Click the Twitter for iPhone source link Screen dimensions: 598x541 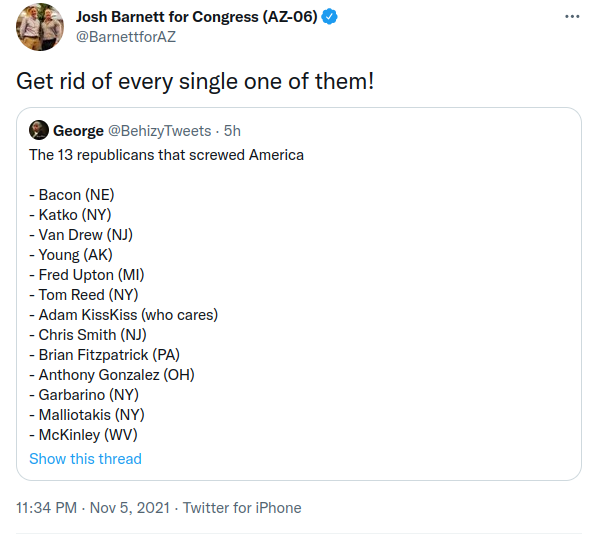click(242, 508)
